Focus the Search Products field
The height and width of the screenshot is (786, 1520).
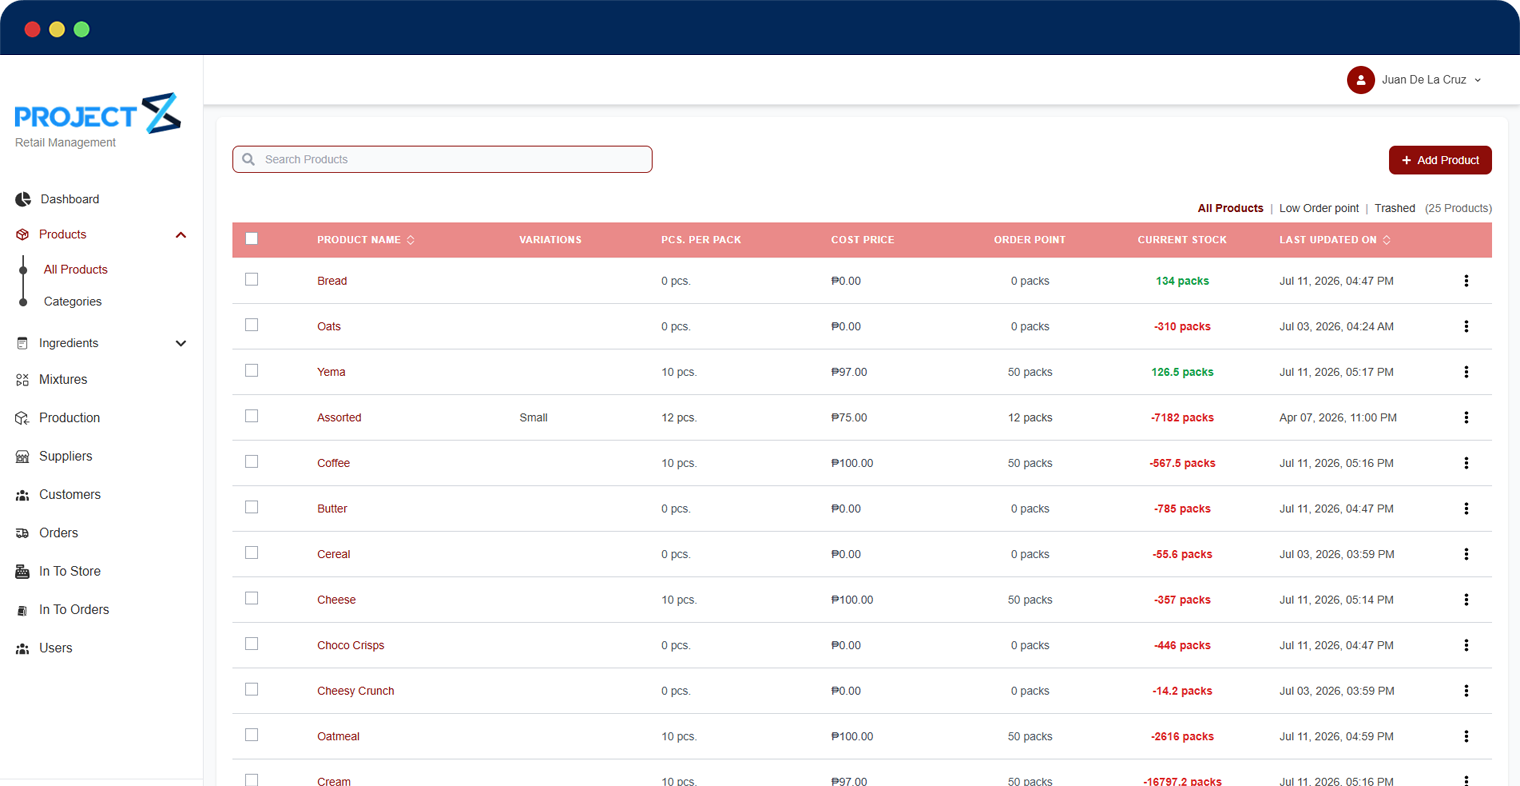click(x=442, y=159)
